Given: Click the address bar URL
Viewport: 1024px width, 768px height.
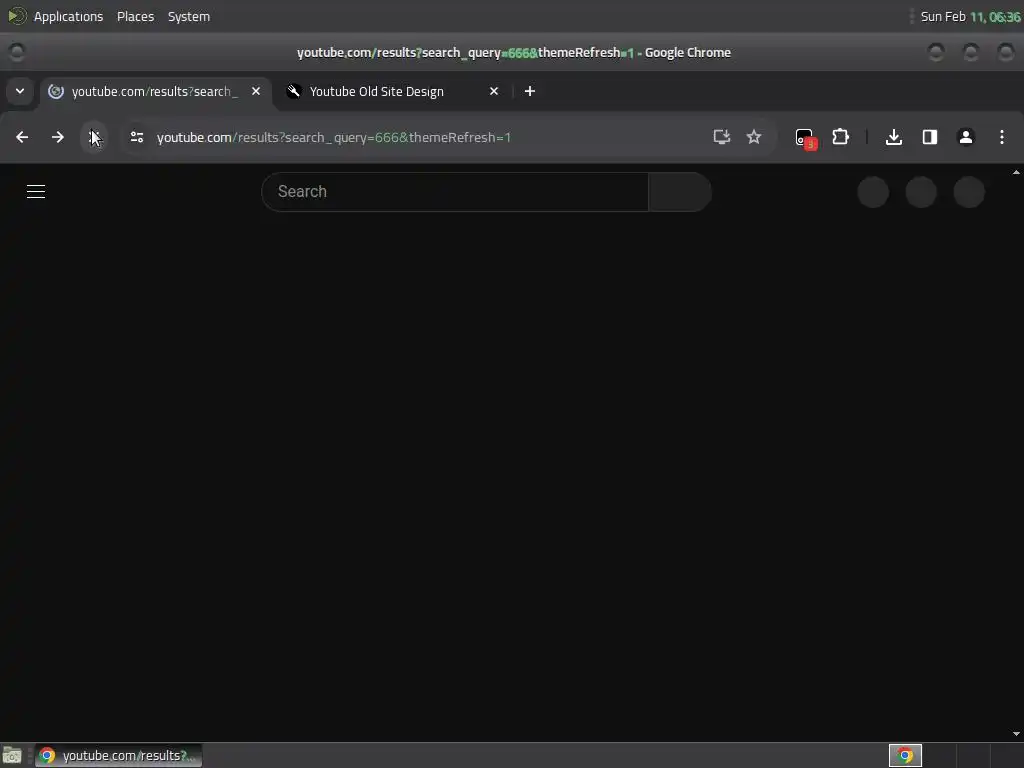Looking at the screenshot, I should pyautogui.click(x=334, y=137).
